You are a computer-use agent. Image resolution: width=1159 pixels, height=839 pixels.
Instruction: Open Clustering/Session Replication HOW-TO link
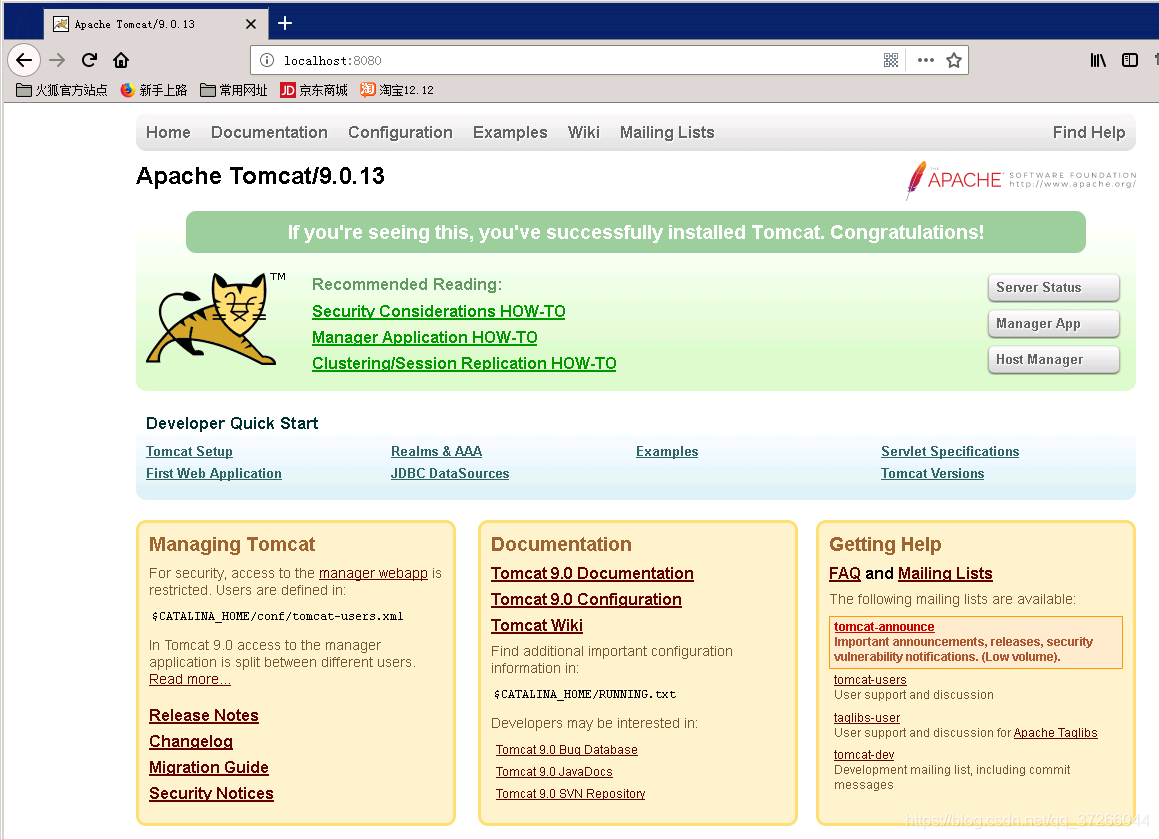(463, 364)
